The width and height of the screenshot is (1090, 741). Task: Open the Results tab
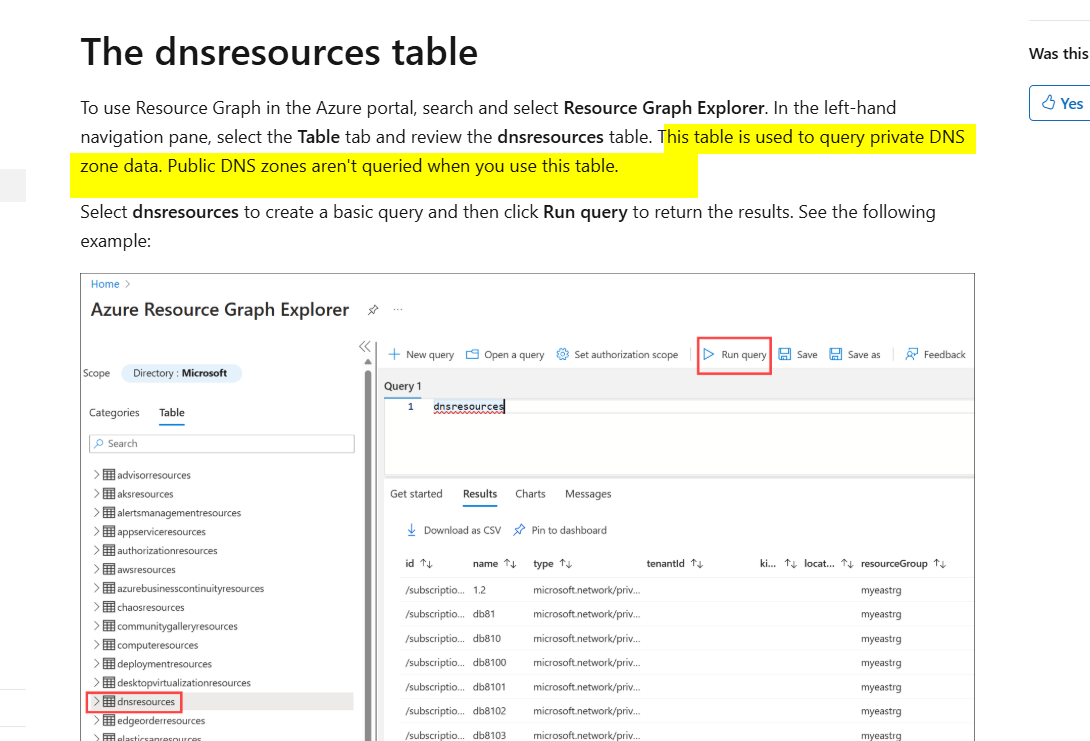coord(480,494)
